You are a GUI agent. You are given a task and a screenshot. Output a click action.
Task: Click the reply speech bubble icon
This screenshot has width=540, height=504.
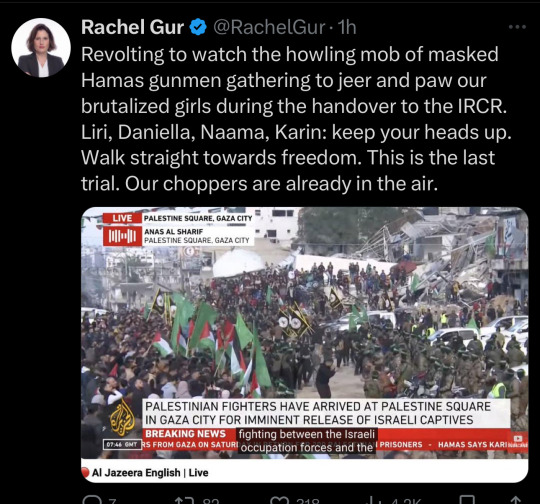tap(91, 500)
